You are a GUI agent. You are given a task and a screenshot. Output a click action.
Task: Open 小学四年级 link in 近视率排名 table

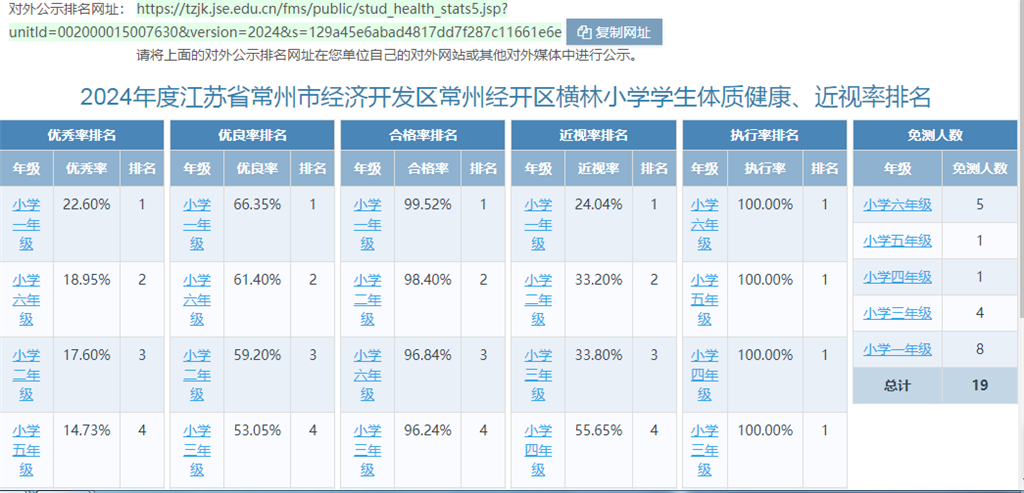(538, 450)
